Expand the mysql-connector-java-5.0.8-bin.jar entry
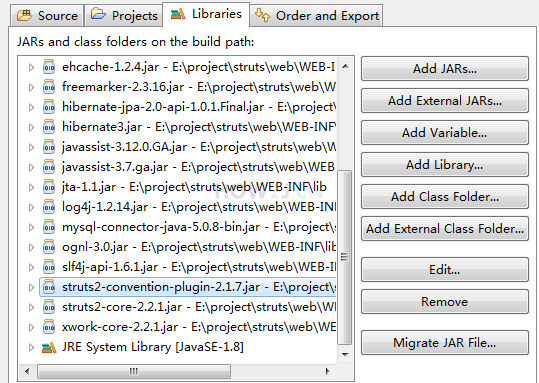The image size is (539, 383). (x=31, y=227)
